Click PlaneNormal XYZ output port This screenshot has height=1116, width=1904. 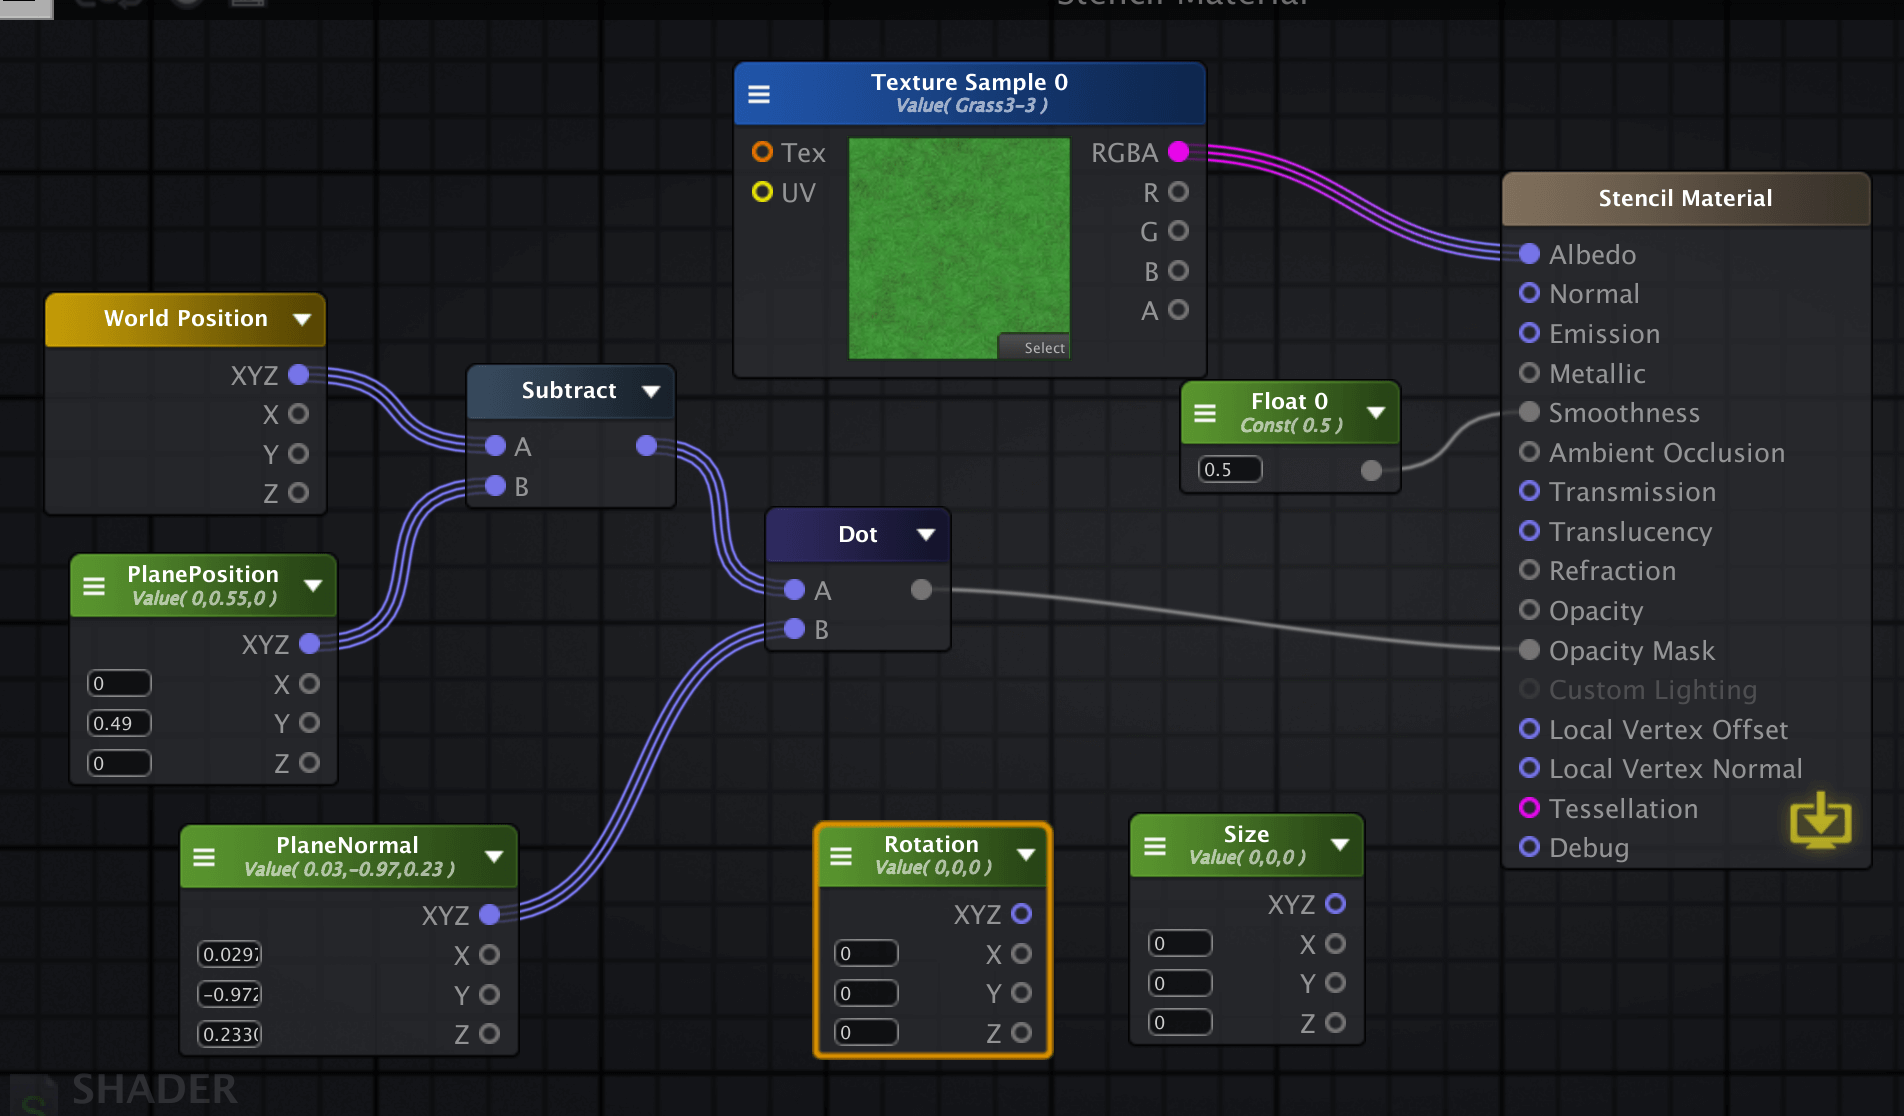[489, 914]
